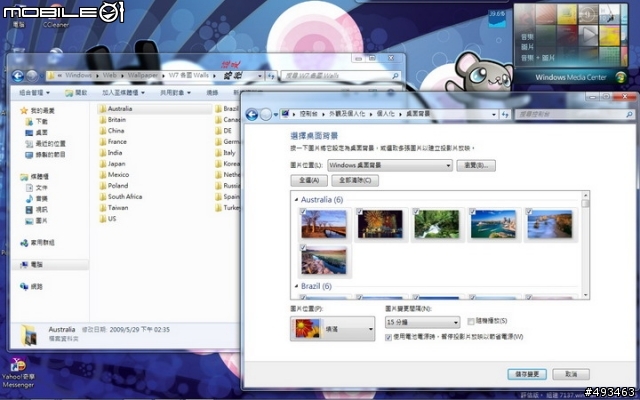
Task: Go back in the Desktop Background window
Action: (251, 115)
